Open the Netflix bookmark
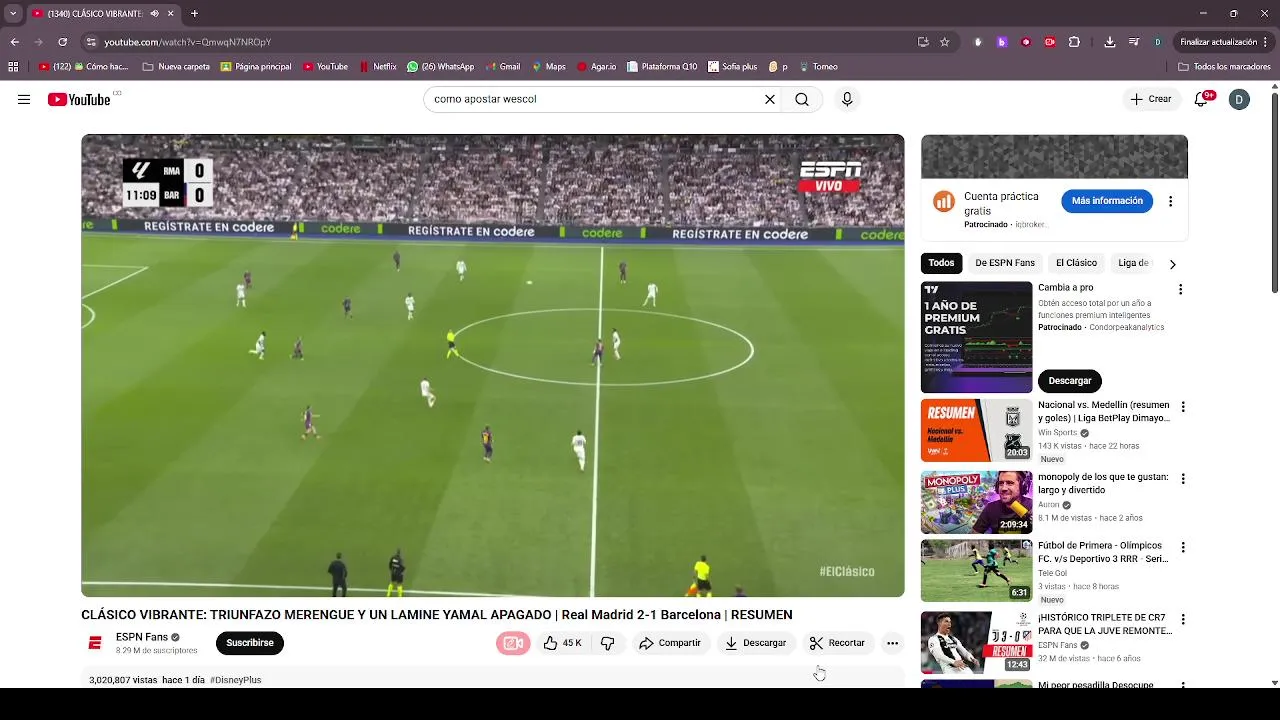Image resolution: width=1280 pixels, height=720 pixels. [x=377, y=67]
